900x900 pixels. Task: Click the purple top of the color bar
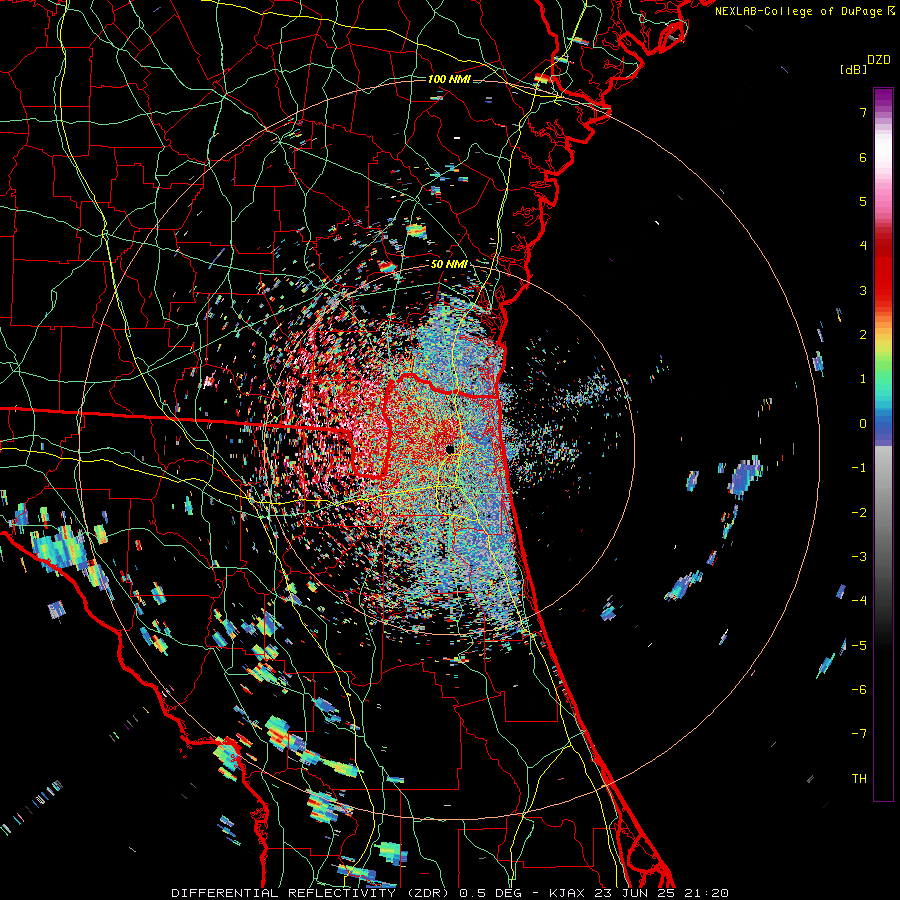tap(883, 96)
